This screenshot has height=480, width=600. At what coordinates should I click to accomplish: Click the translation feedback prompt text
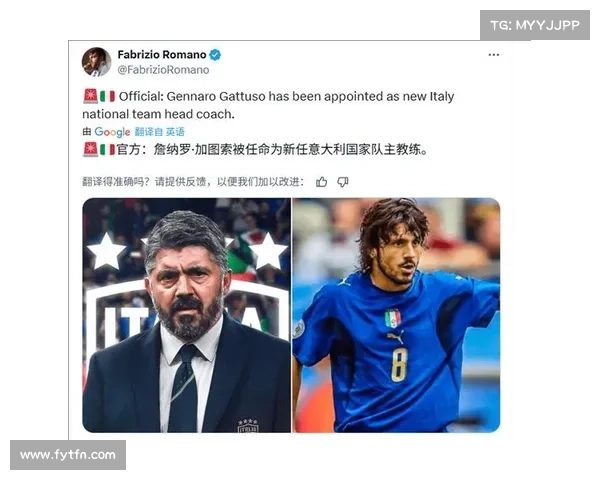pos(193,182)
